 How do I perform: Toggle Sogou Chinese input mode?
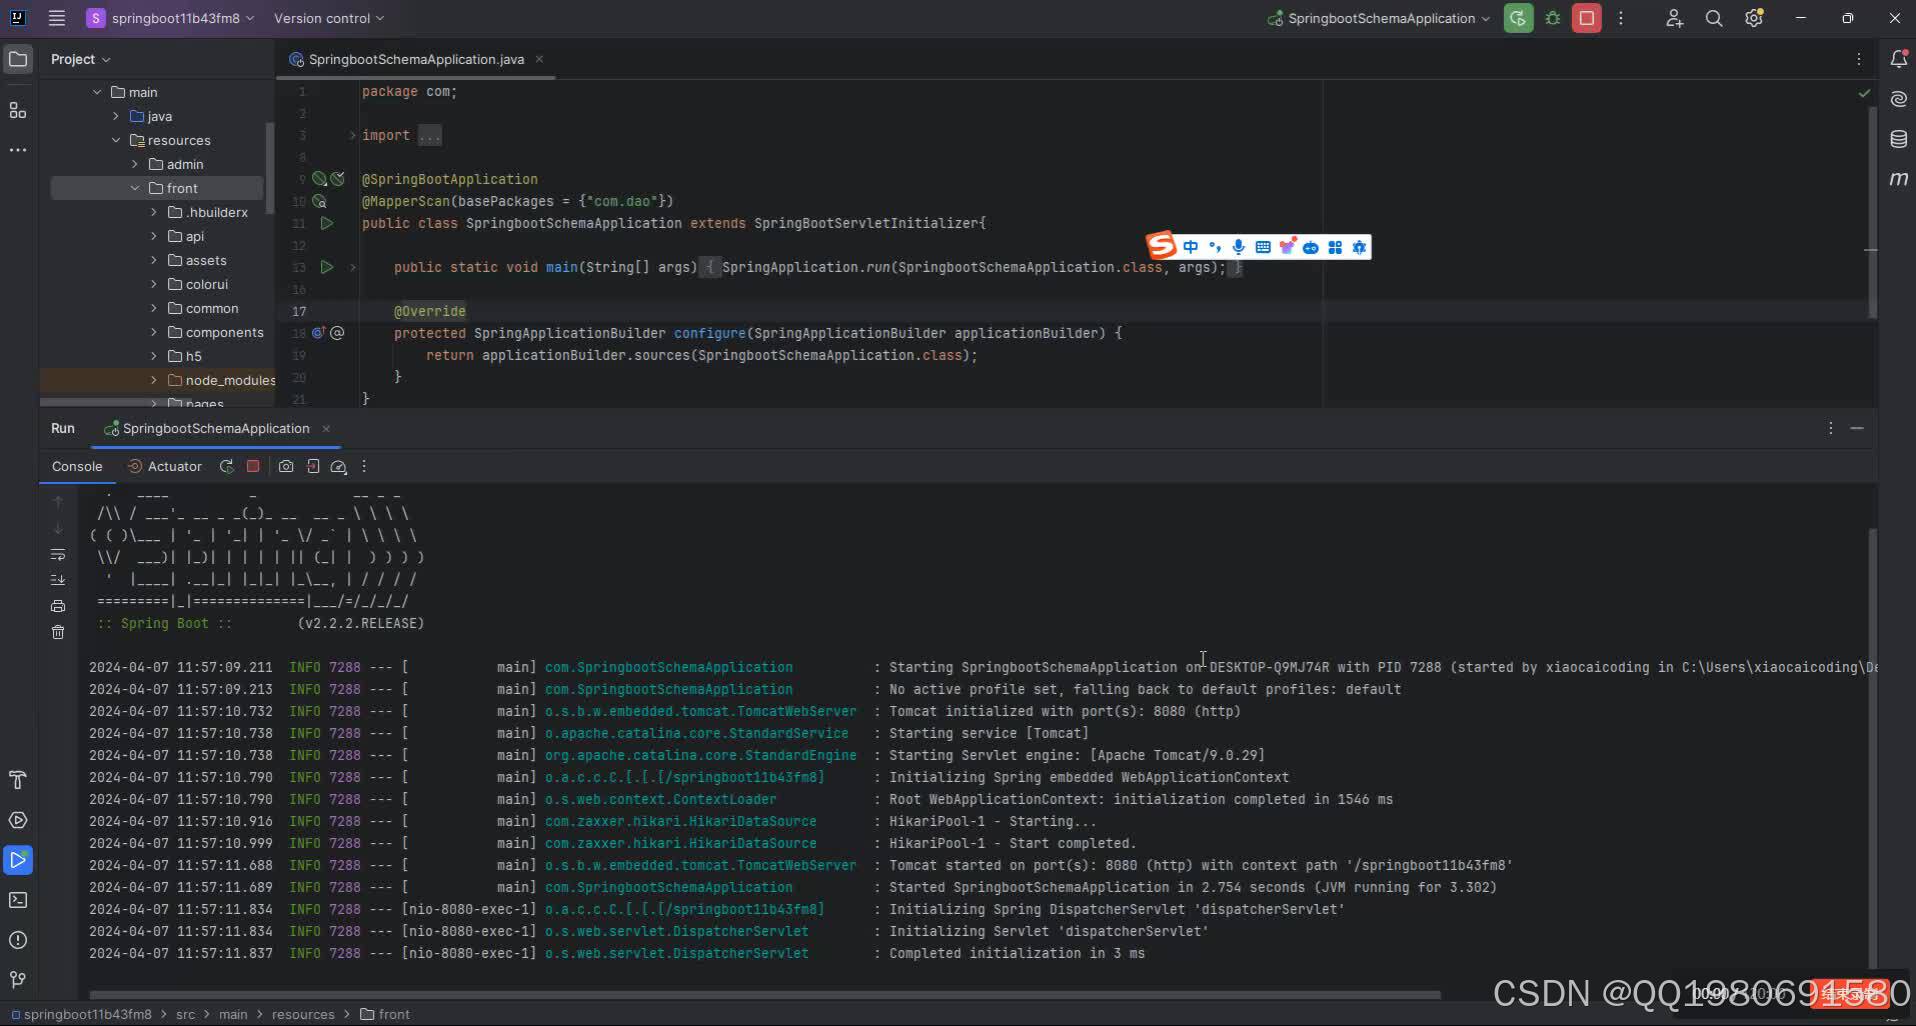click(x=1190, y=247)
